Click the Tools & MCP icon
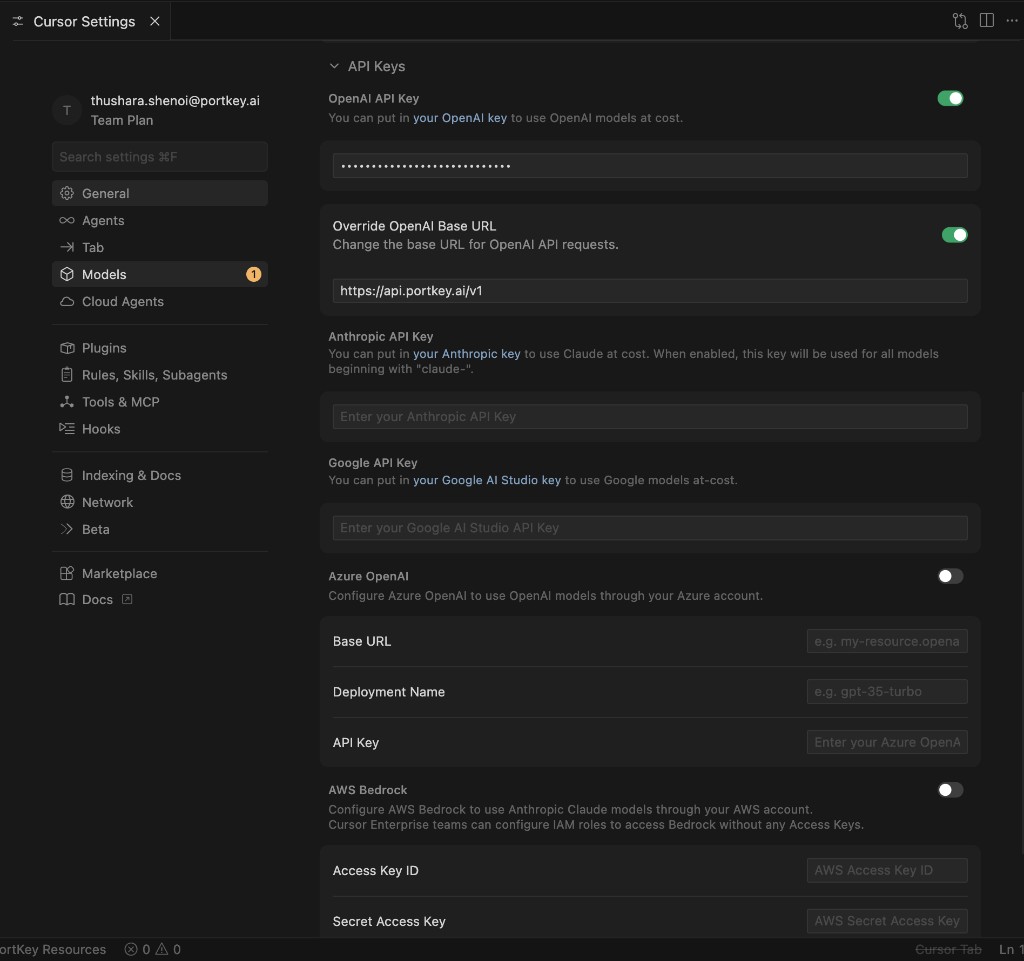The height and width of the screenshot is (961, 1024). click(67, 402)
